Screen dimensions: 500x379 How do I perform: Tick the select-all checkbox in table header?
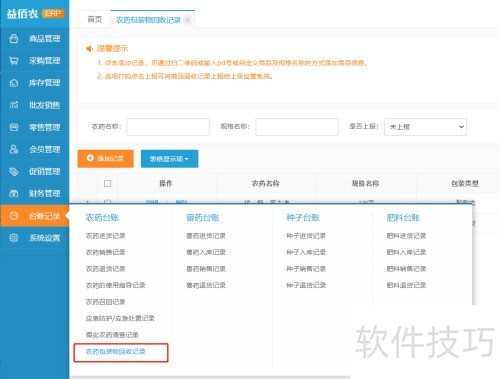[x=107, y=183]
